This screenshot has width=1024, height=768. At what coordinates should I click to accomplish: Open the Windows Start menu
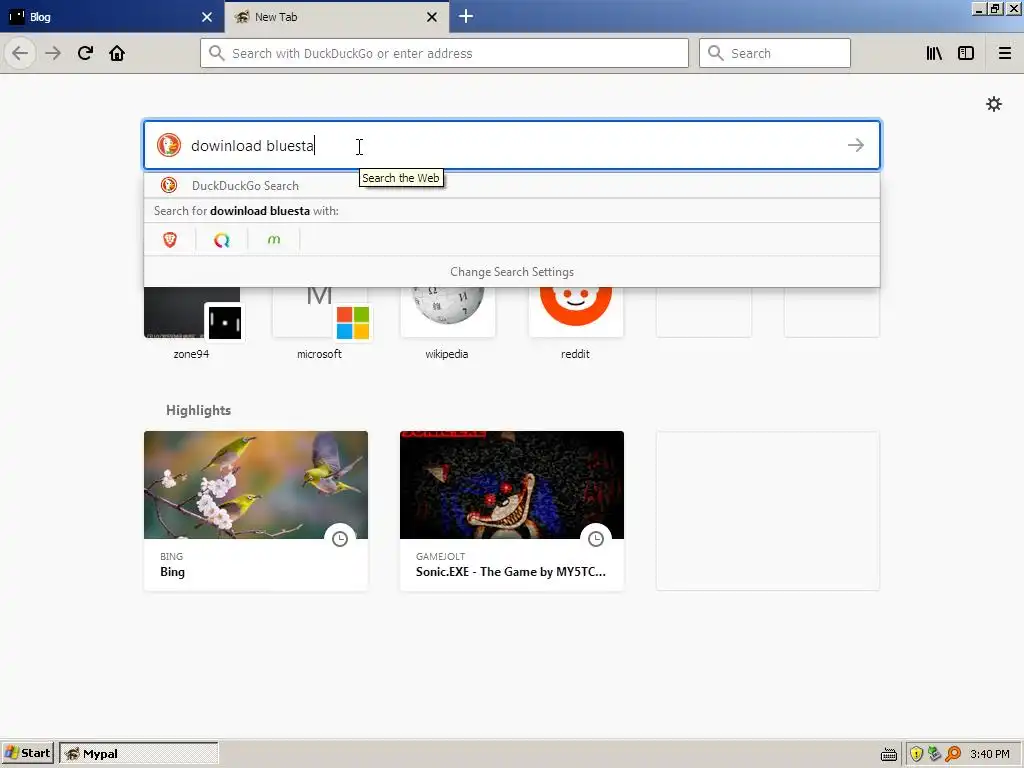(x=28, y=753)
